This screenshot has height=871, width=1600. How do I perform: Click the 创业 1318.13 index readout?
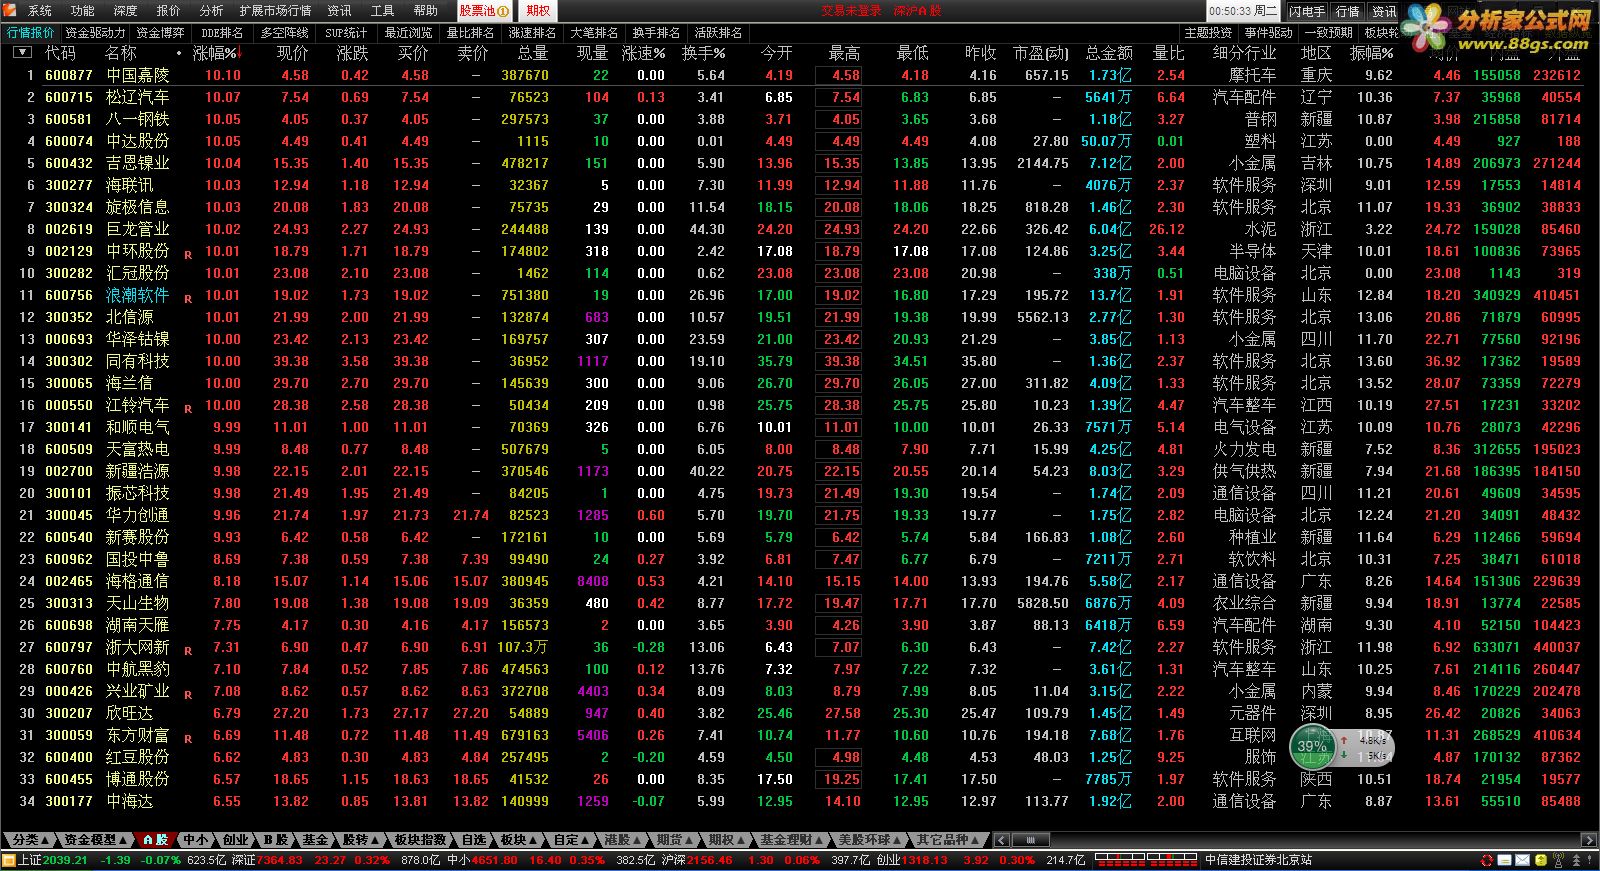pos(912,860)
